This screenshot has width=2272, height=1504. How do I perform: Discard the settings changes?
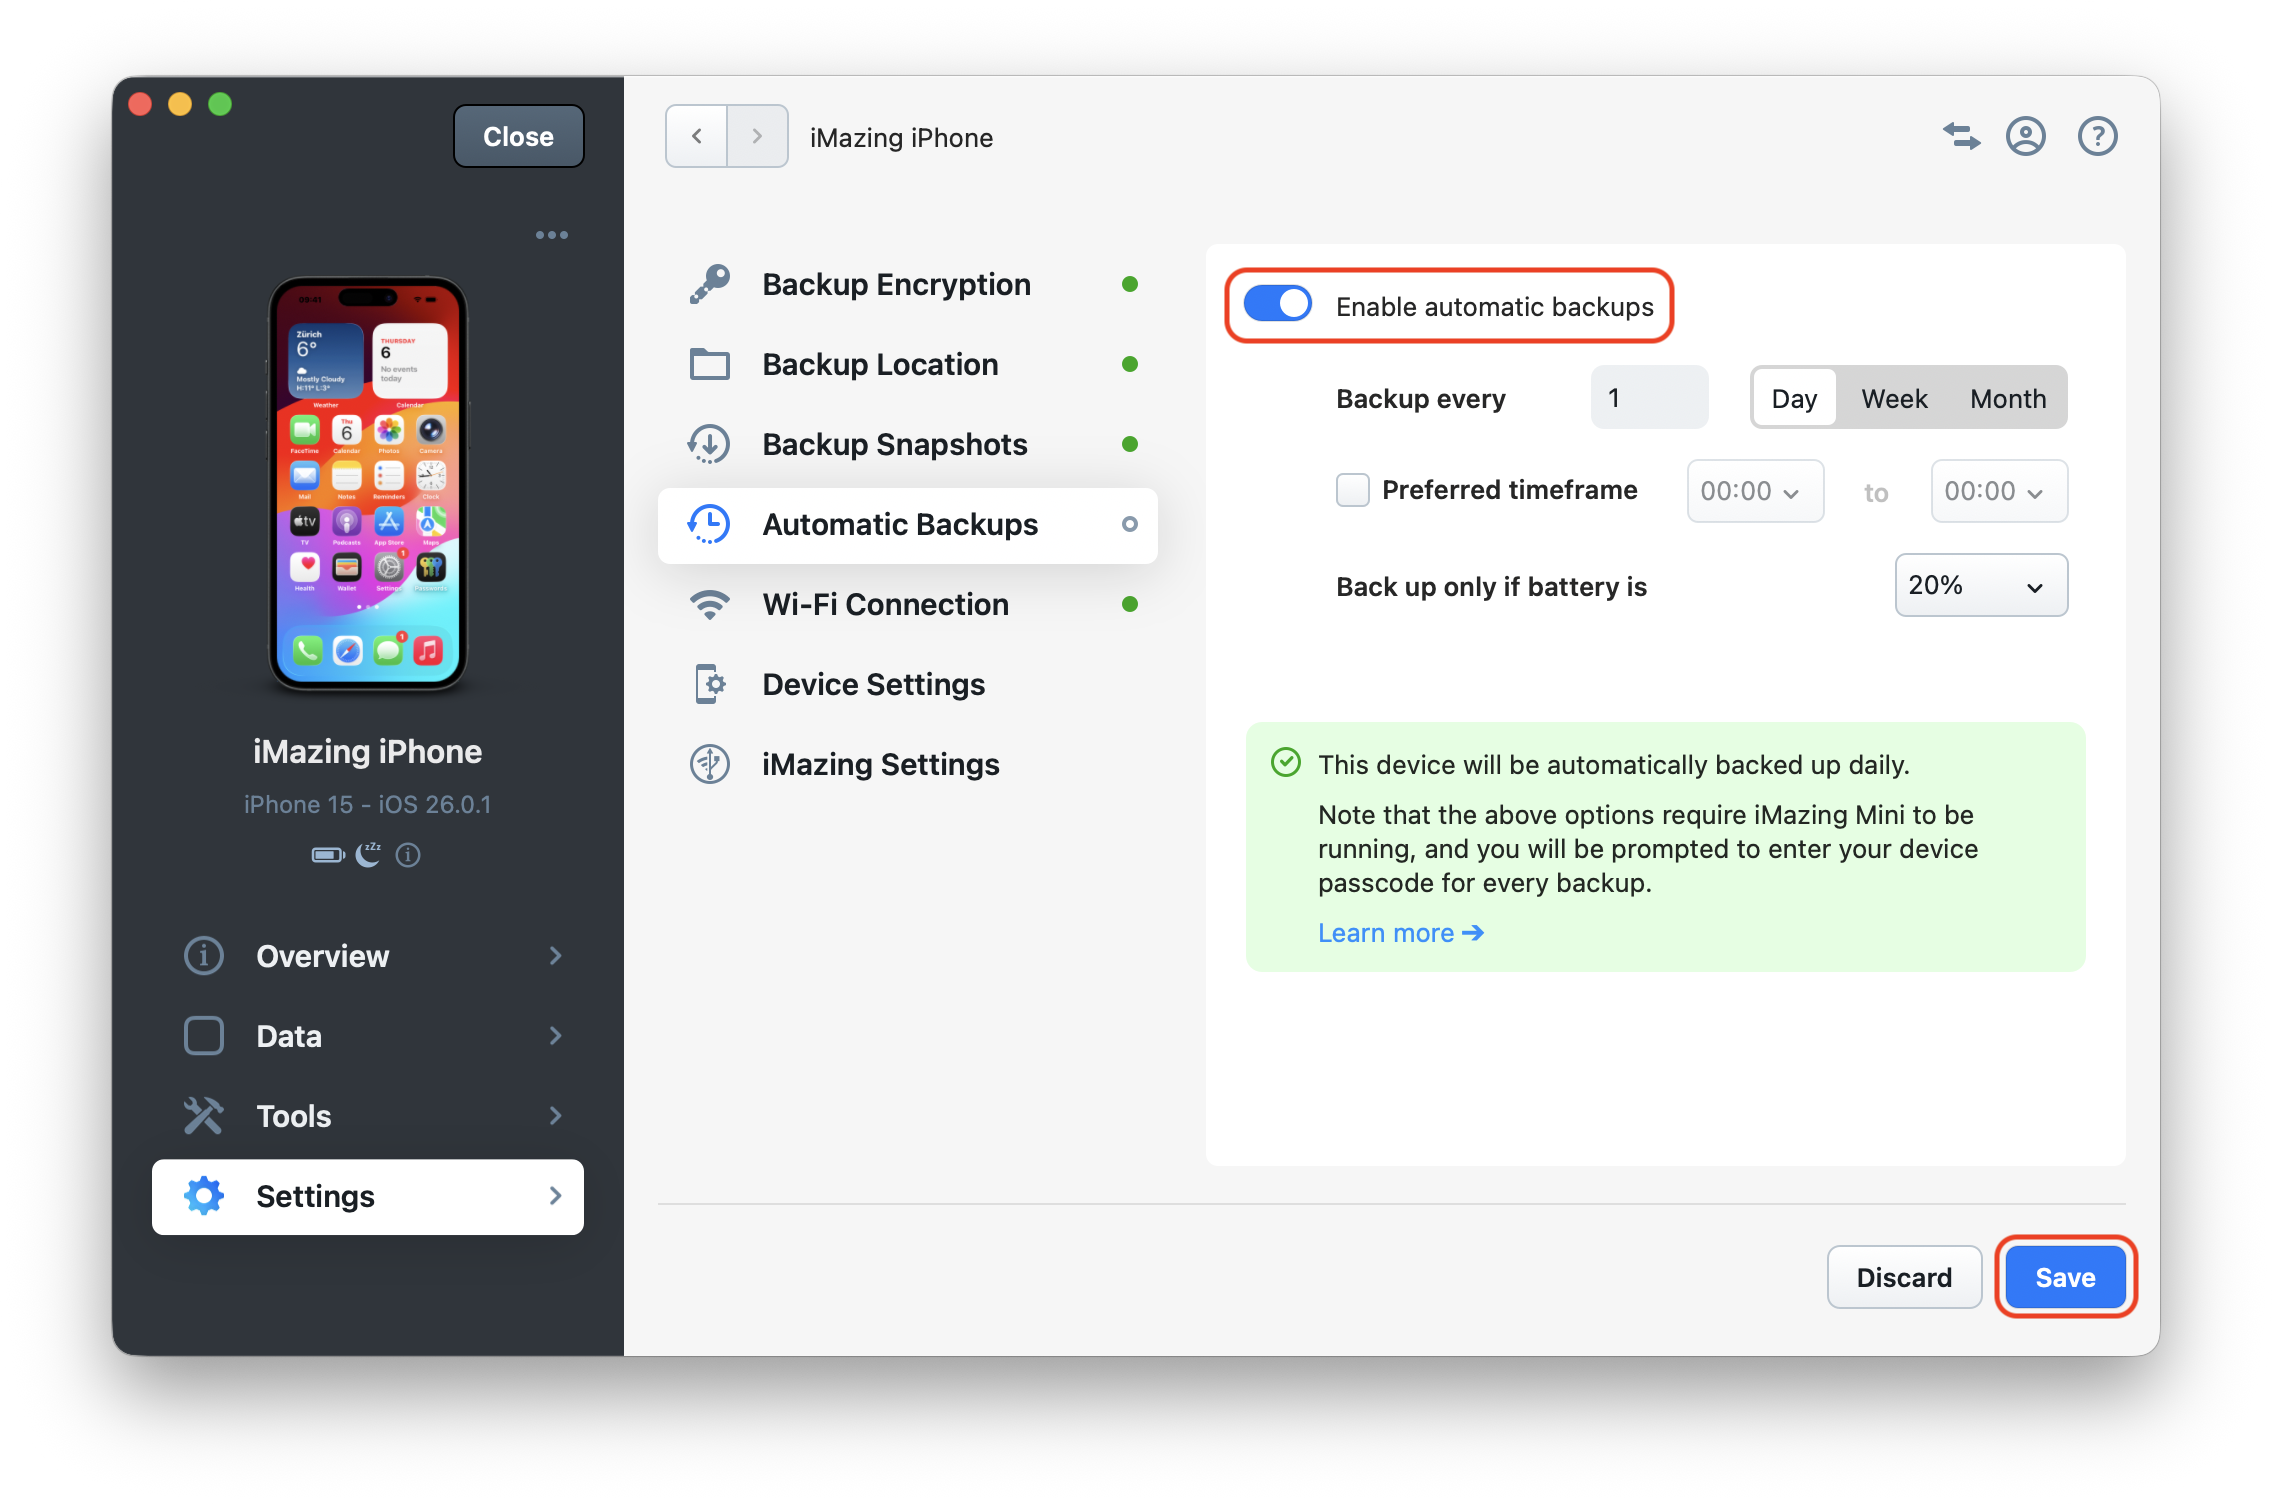pos(1903,1276)
